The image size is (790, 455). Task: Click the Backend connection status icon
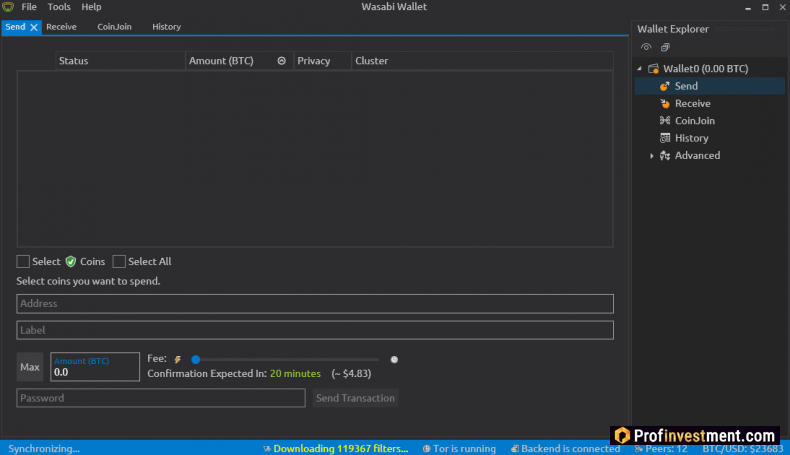click(514, 448)
